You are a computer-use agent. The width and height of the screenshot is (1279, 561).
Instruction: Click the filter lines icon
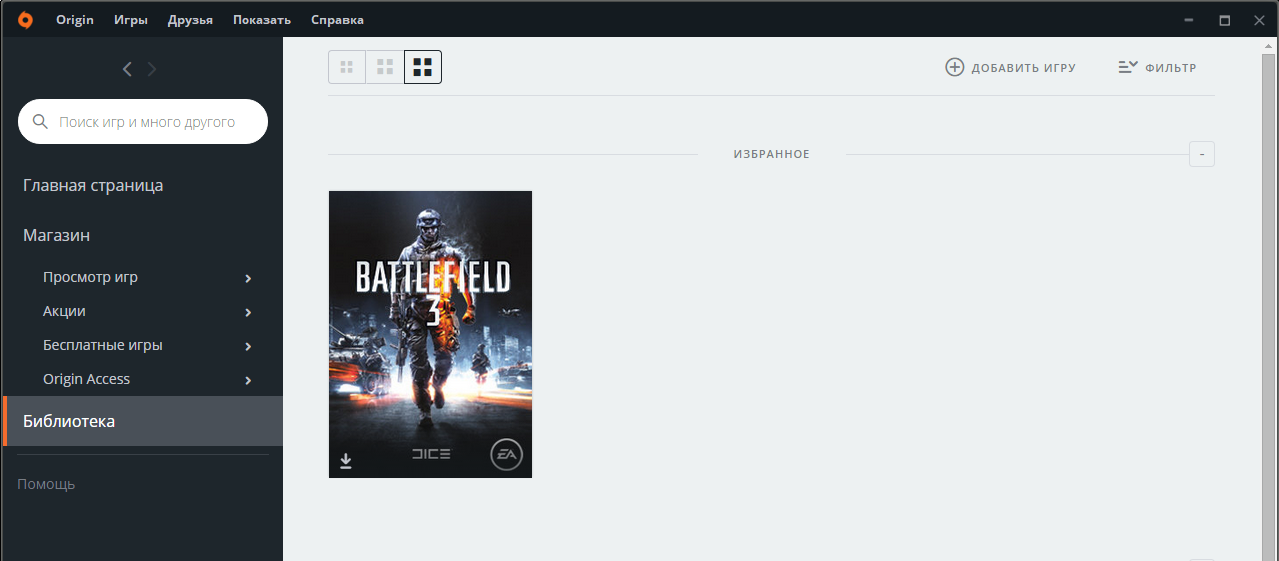1127,67
